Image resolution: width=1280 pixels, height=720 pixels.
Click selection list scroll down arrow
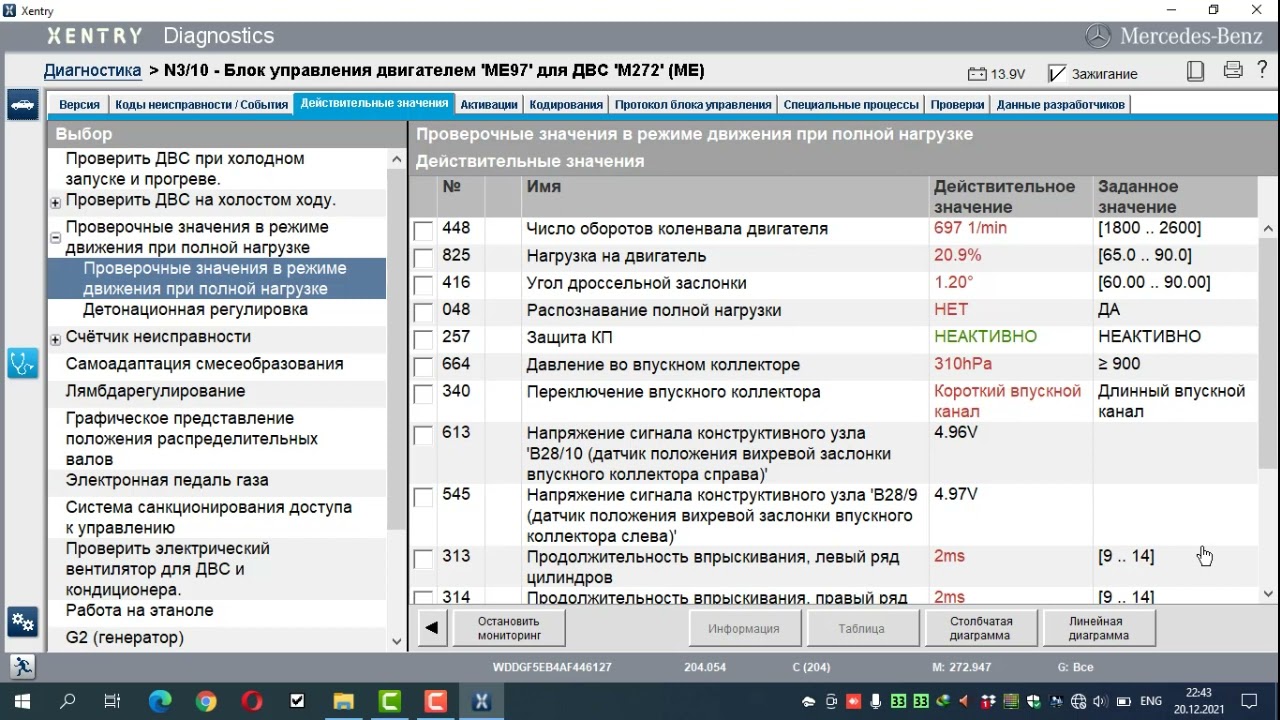click(396, 642)
